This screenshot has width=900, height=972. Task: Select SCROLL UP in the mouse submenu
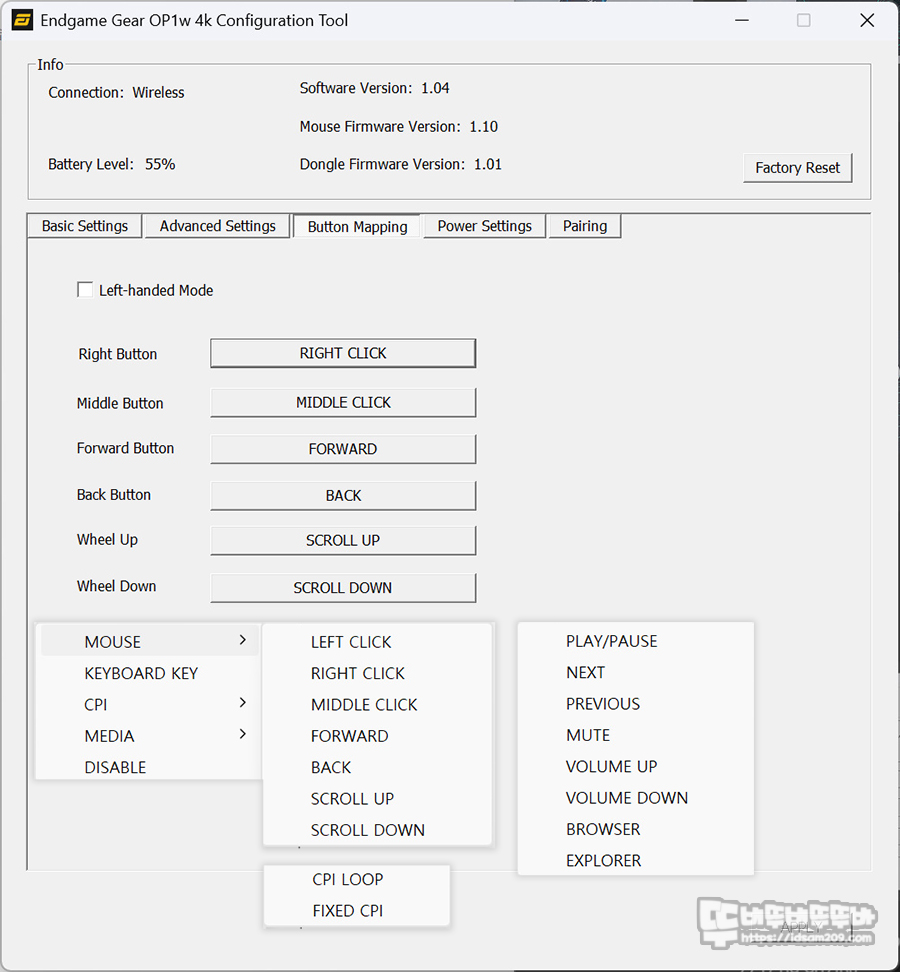coord(377,798)
